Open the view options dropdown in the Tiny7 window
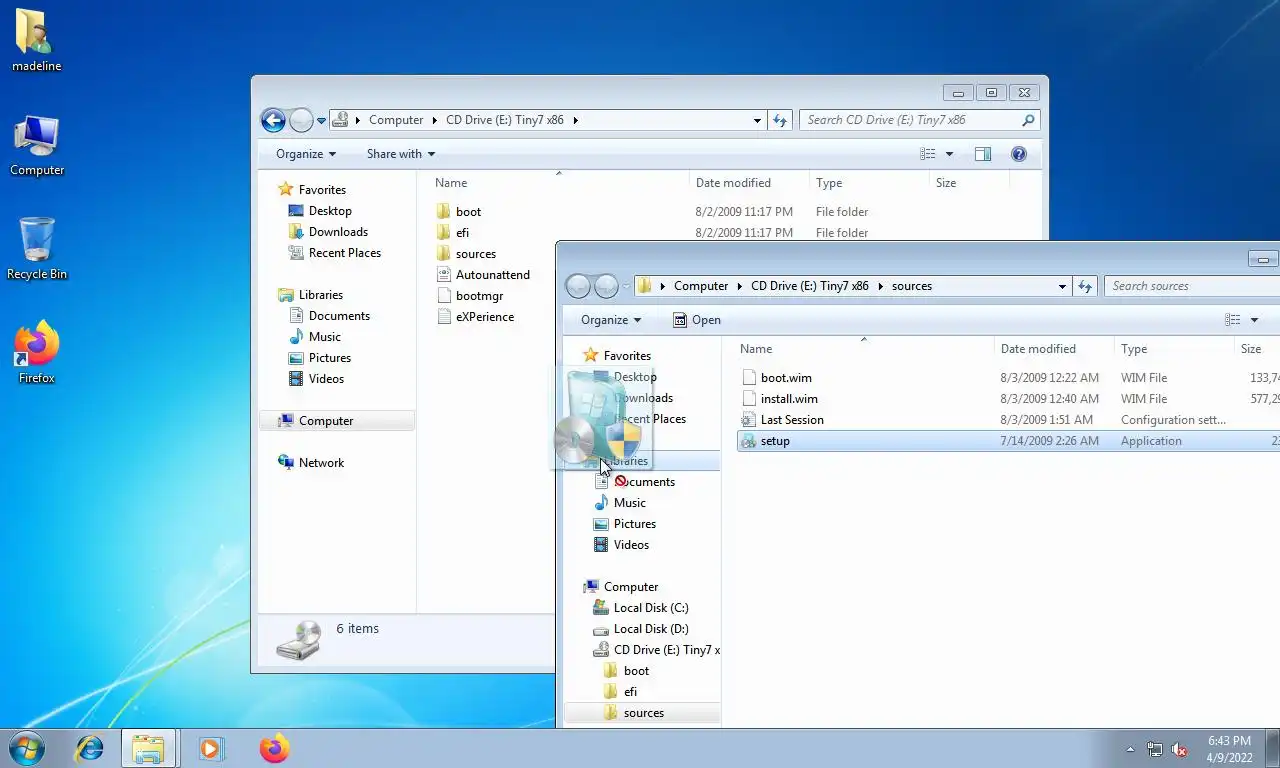 click(949, 154)
